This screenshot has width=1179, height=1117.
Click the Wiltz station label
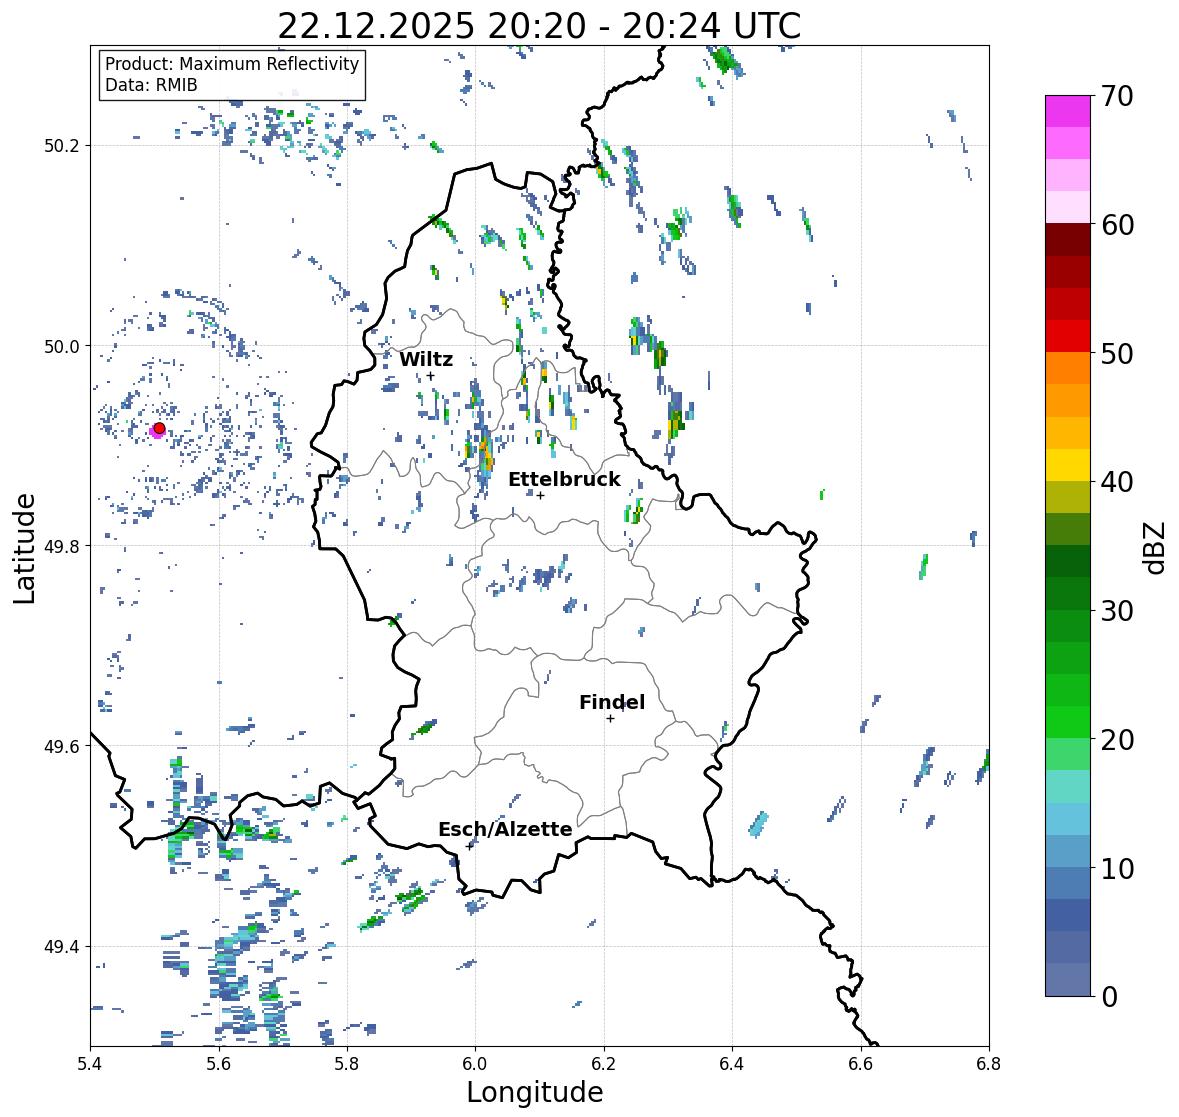coord(426,359)
